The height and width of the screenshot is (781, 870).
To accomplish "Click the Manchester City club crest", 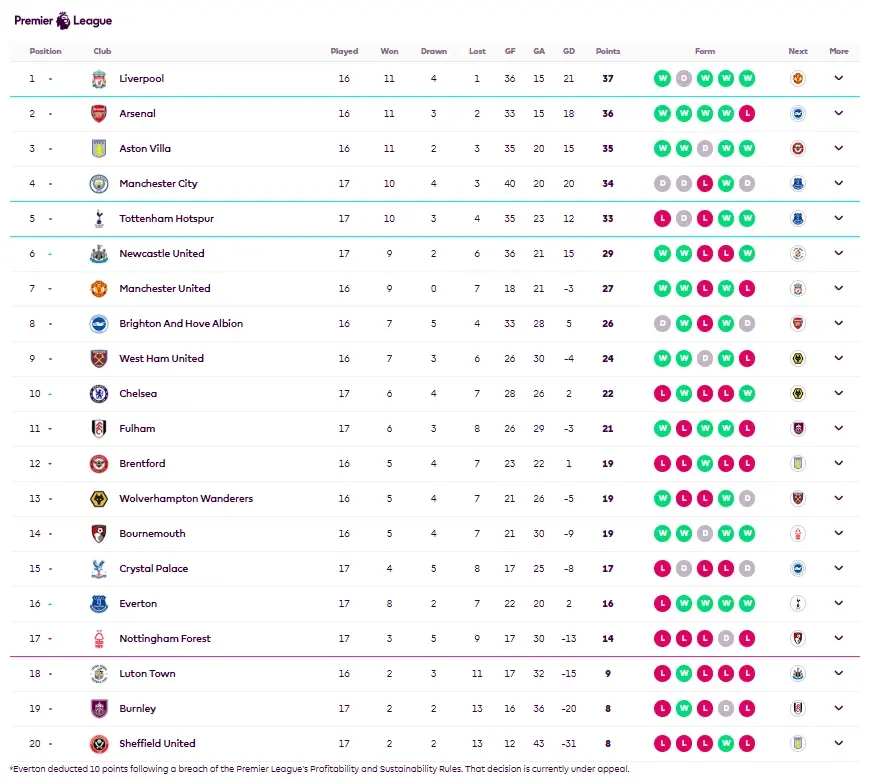I will pos(99,184).
